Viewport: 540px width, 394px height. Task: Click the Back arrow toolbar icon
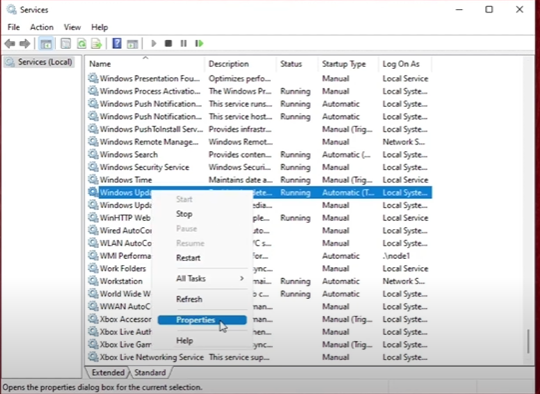(x=10, y=44)
